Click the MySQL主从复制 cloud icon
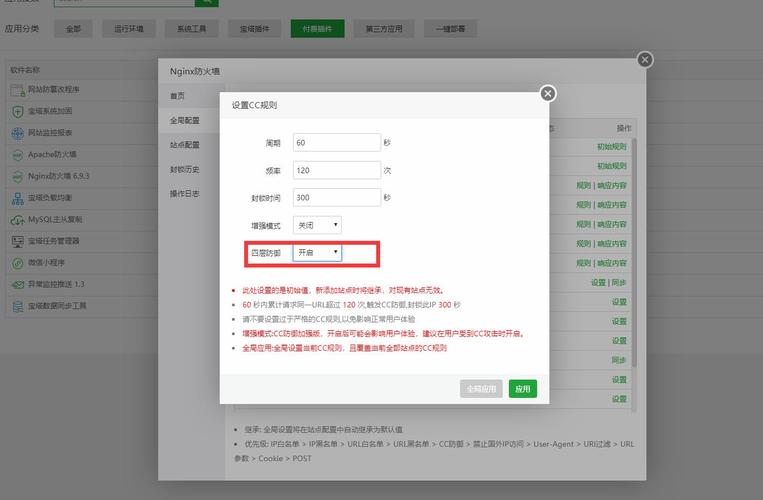The image size is (763, 500). pyautogui.click(x=18, y=220)
